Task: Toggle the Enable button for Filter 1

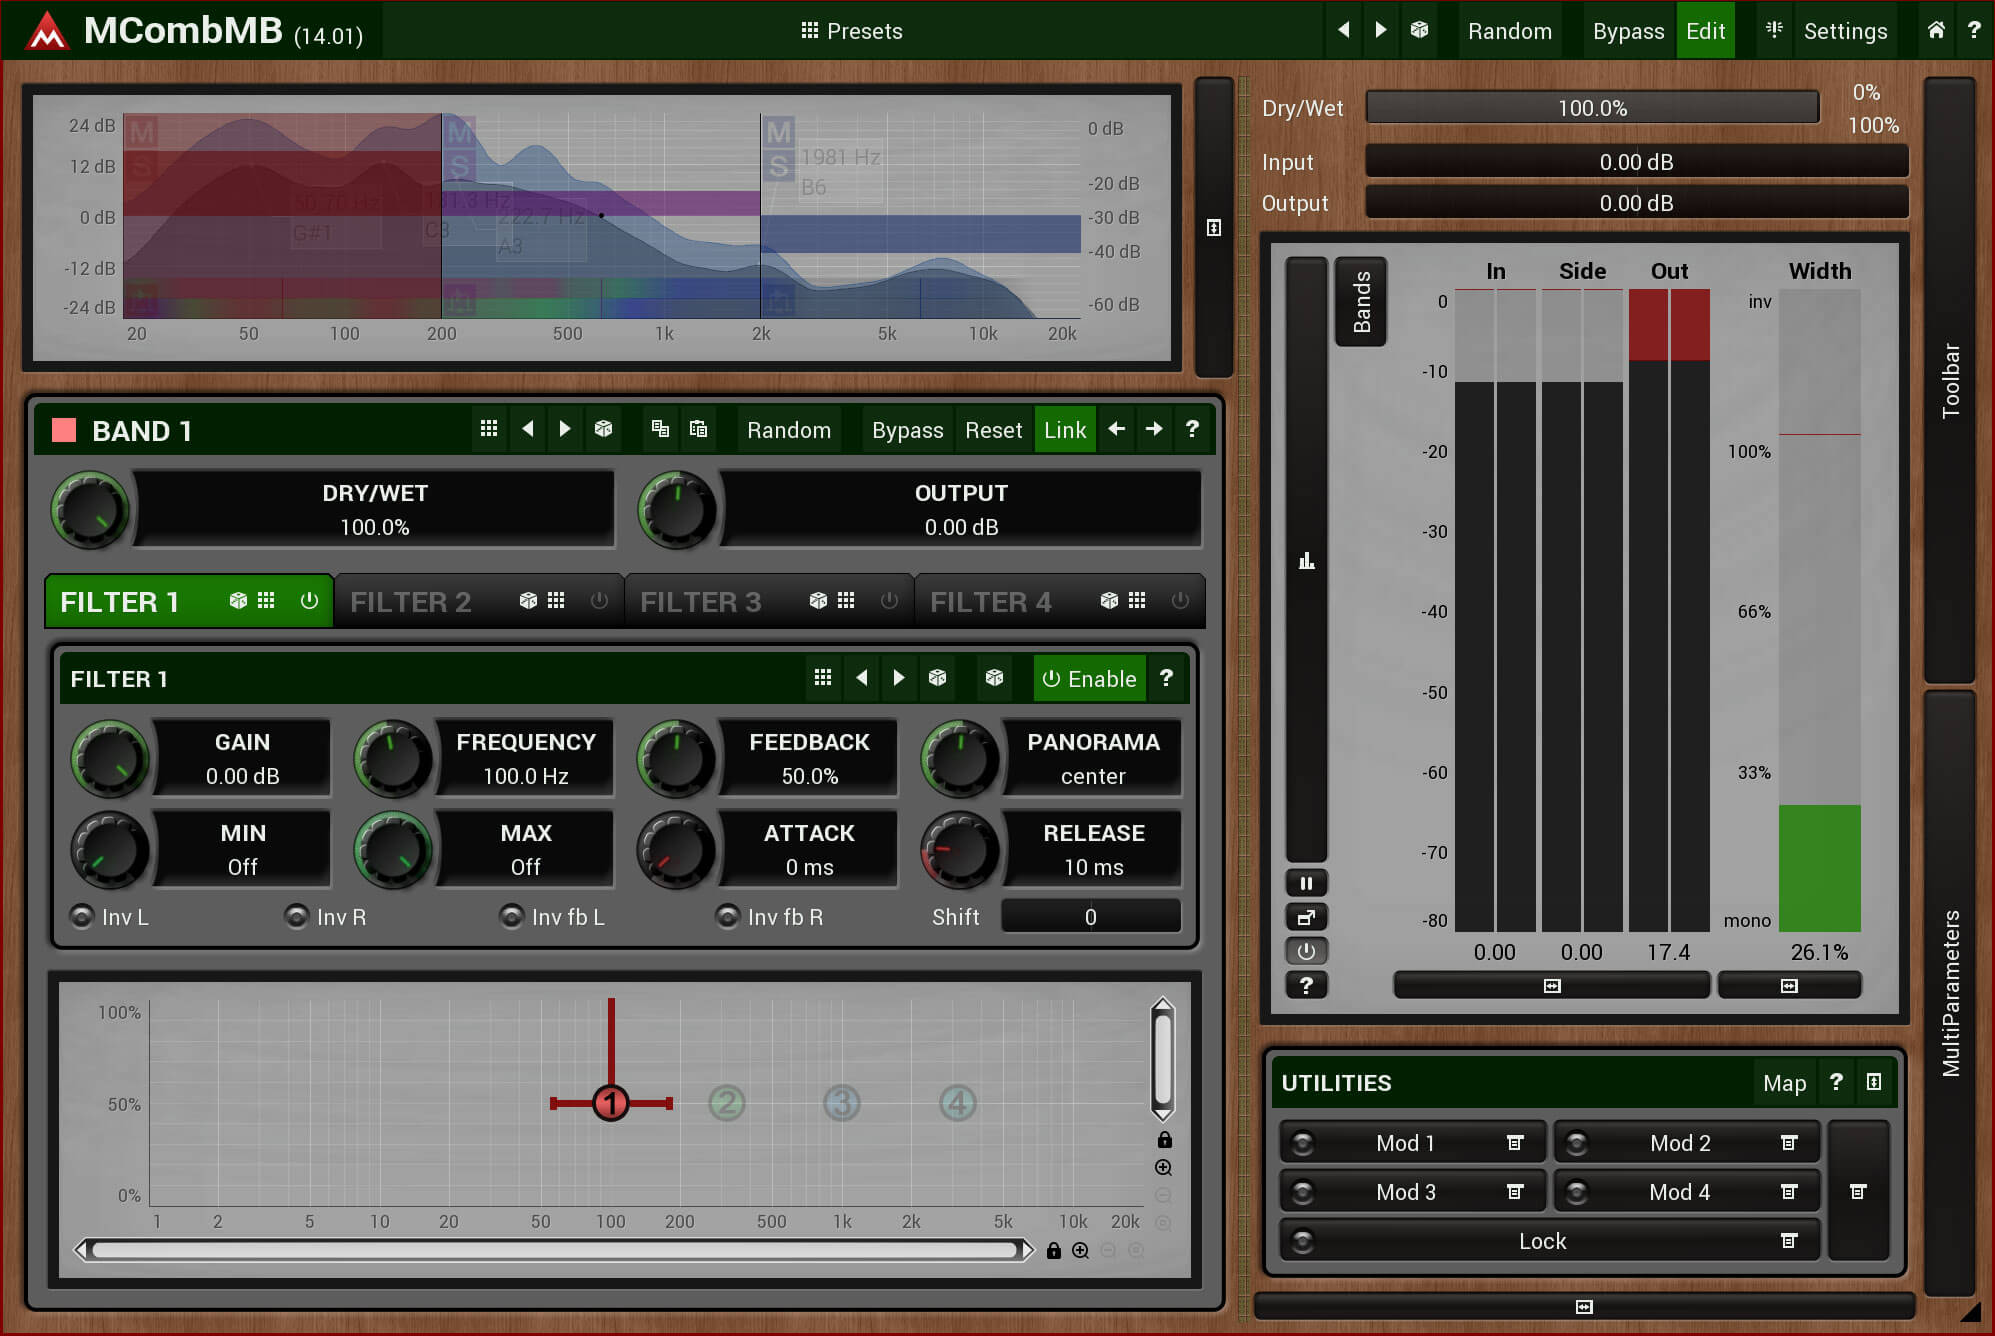Action: [x=1089, y=679]
